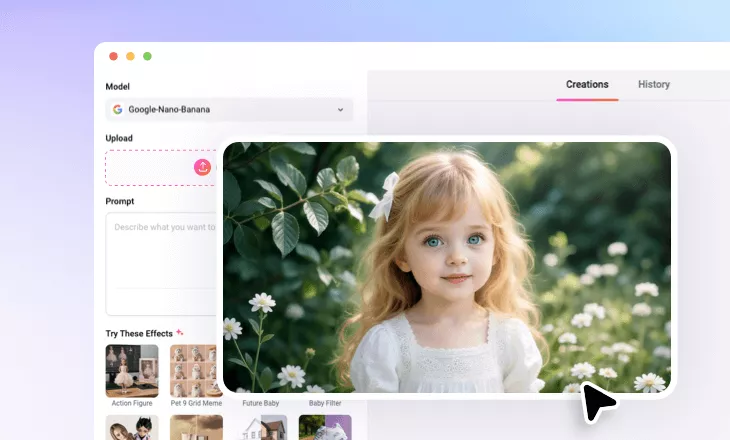This screenshot has width=730, height=440.
Task: Click inside the Prompt text area
Action: pyautogui.click(x=160, y=260)
